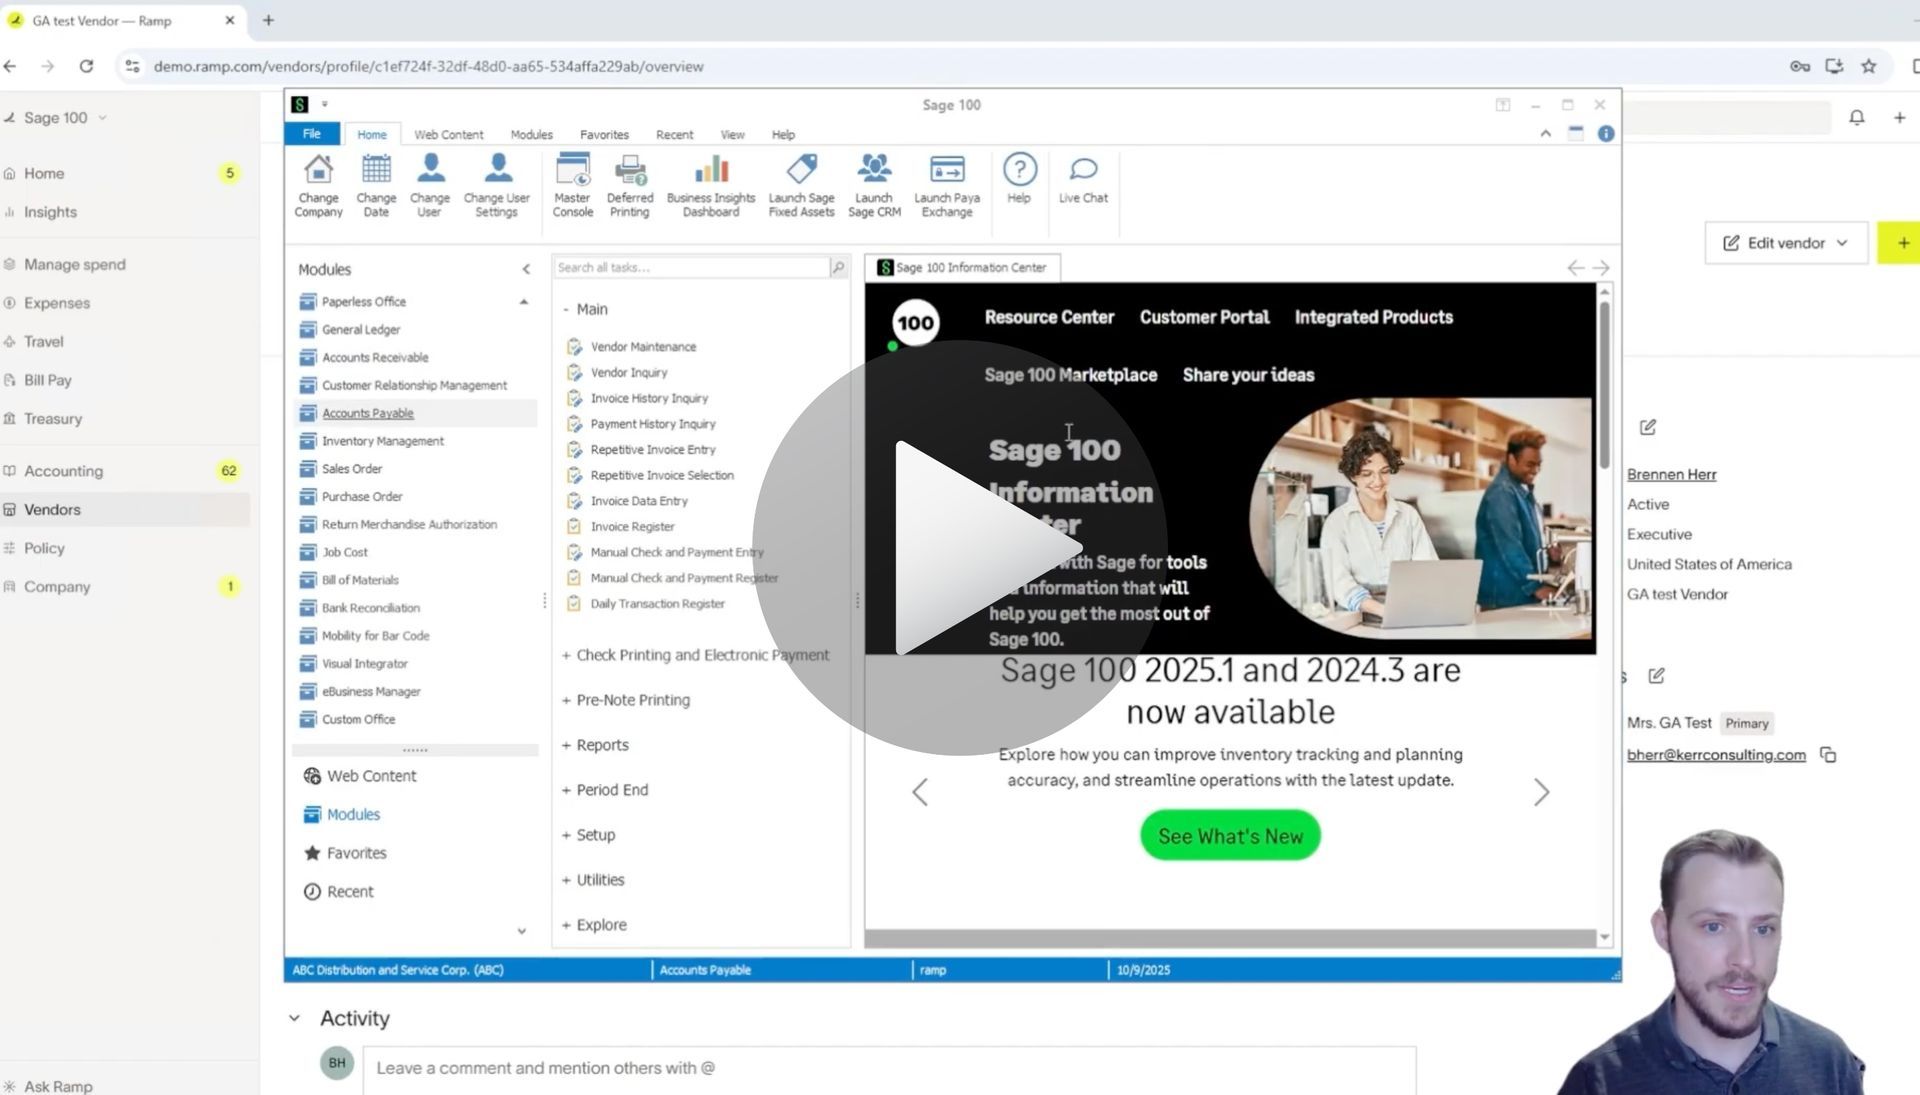The image size is (1920, 1095).
Task: Click the search magnifier in task search
Action: (838, 267)
